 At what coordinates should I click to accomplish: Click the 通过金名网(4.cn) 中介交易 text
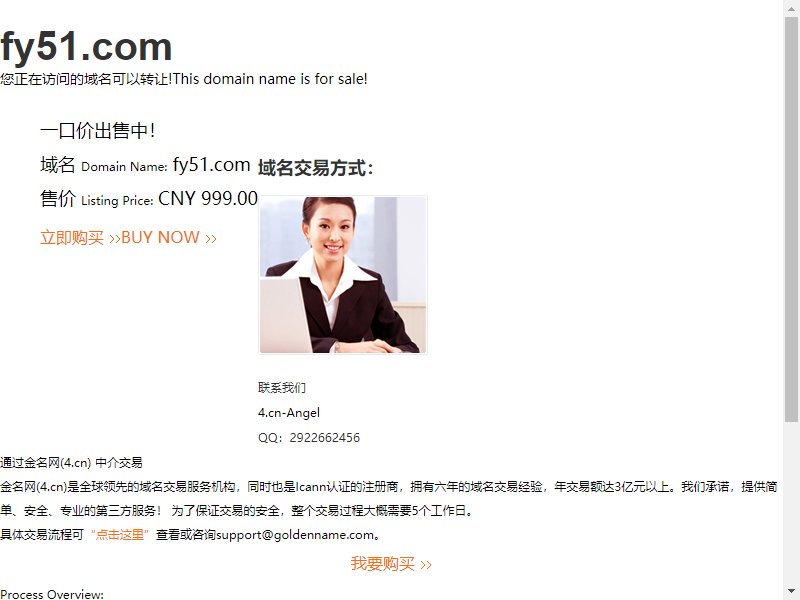(71, 463)
